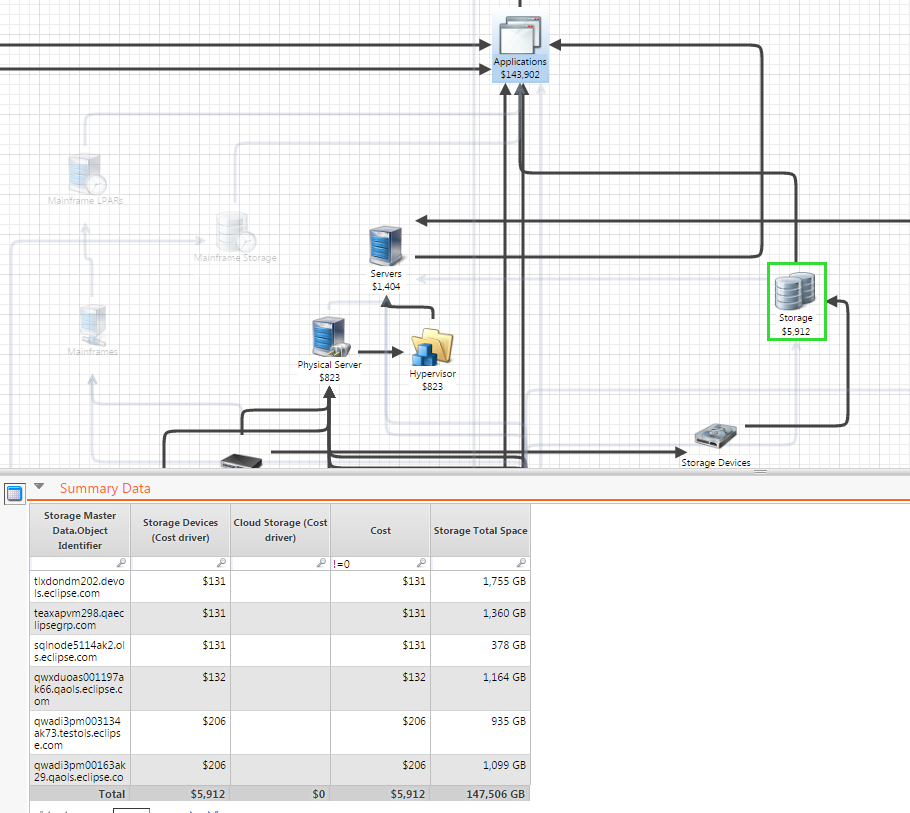Sort by Cloud Storage (Cost driver) column
Image resolution: width=910 pixels, height=813 pixels.
(280, 530)
